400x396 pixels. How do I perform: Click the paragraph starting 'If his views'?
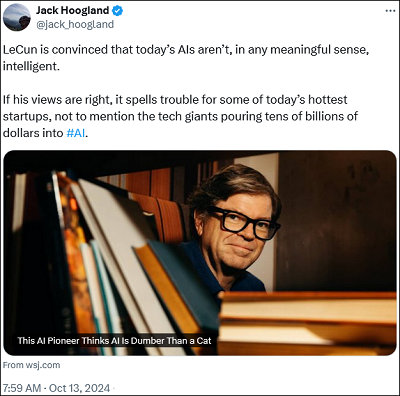[x=180, y=116]
